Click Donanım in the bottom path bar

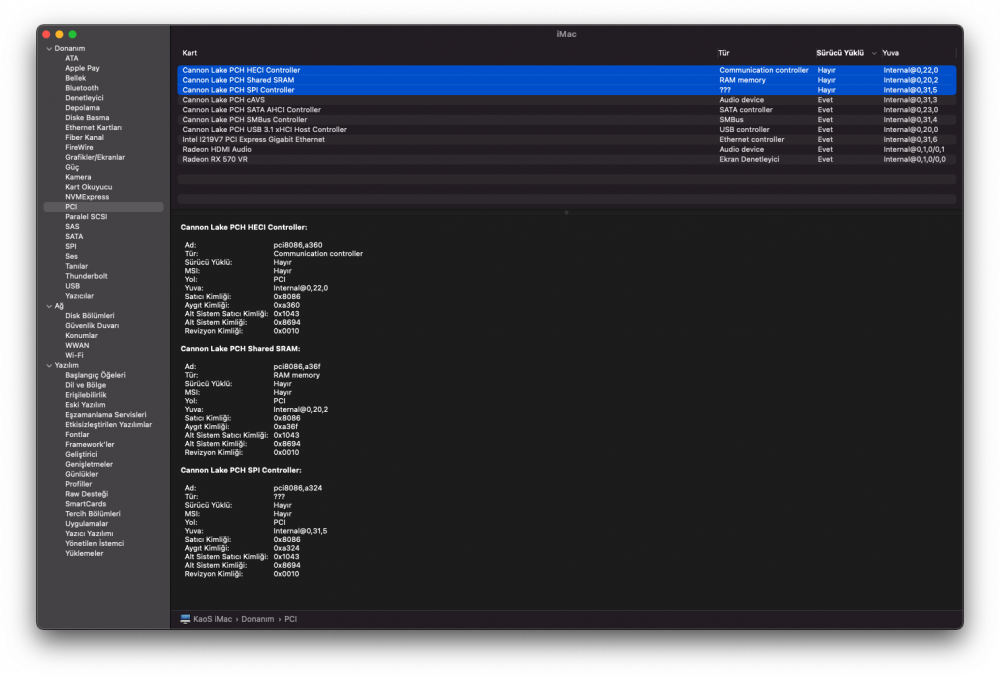(x=258, y=619)
